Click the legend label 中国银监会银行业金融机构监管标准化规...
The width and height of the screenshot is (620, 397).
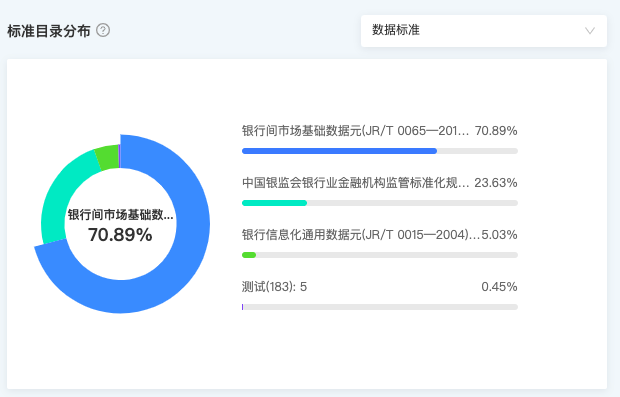pyautogui.click(x=355, y=183)
